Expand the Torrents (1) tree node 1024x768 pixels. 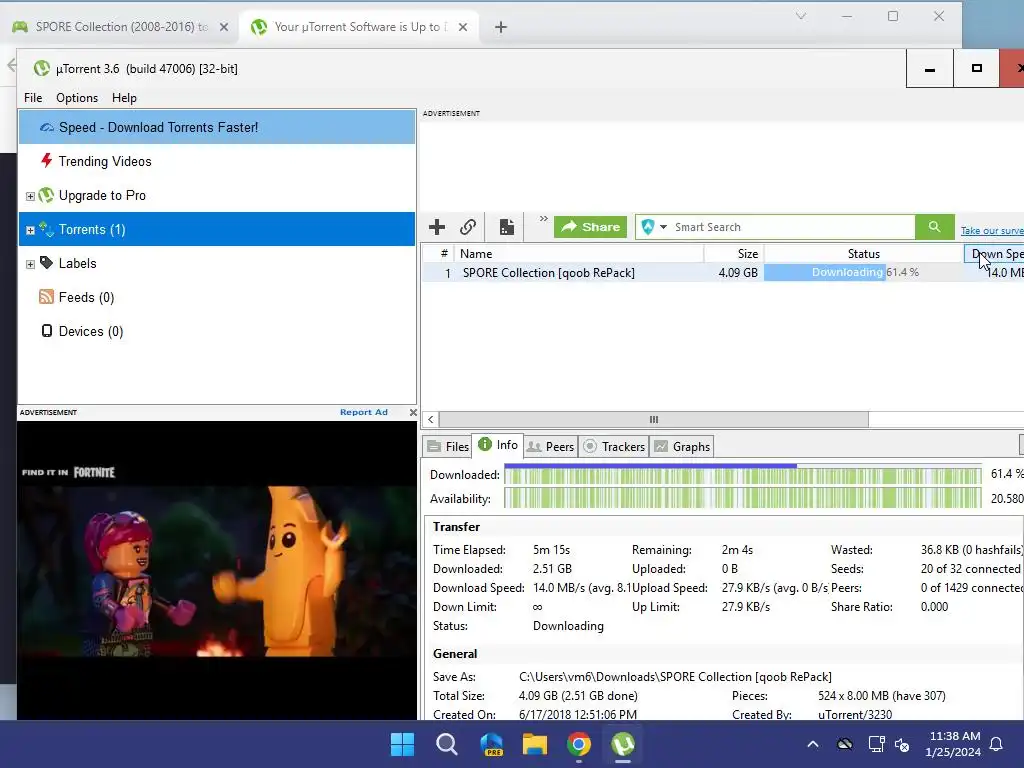(30, 230)
